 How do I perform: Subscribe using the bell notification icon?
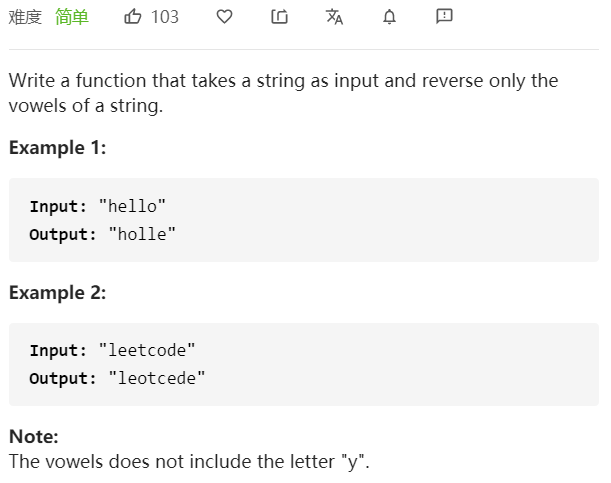pos(389,17)
